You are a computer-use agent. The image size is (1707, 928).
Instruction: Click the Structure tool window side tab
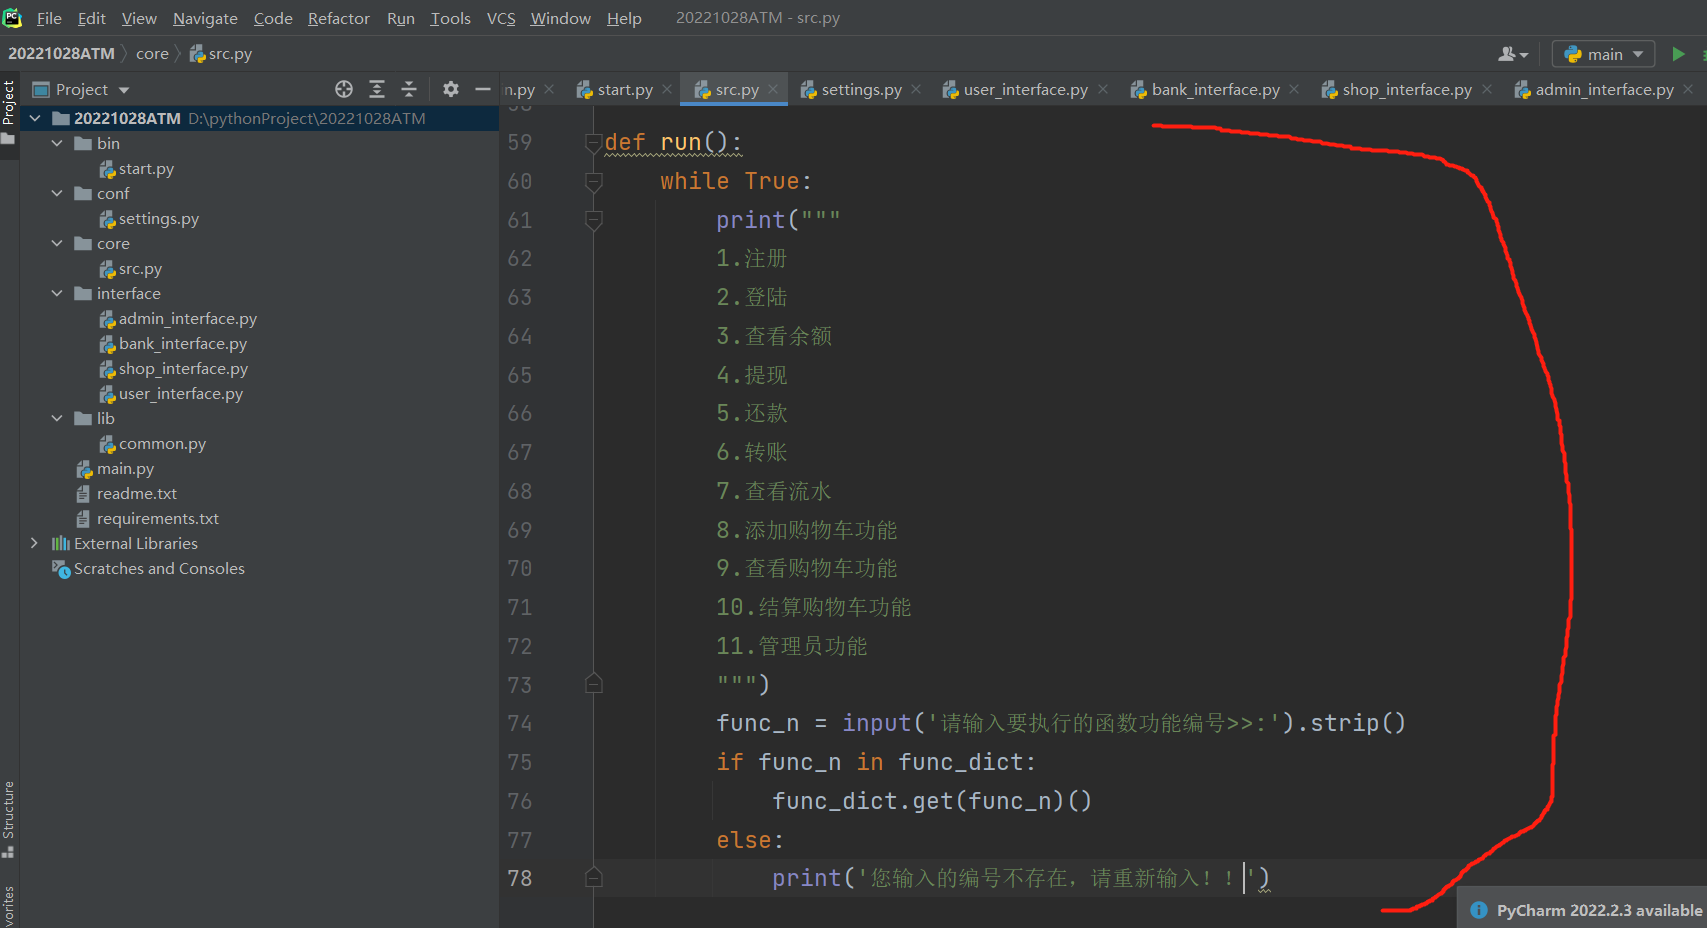tap(9, 818)
